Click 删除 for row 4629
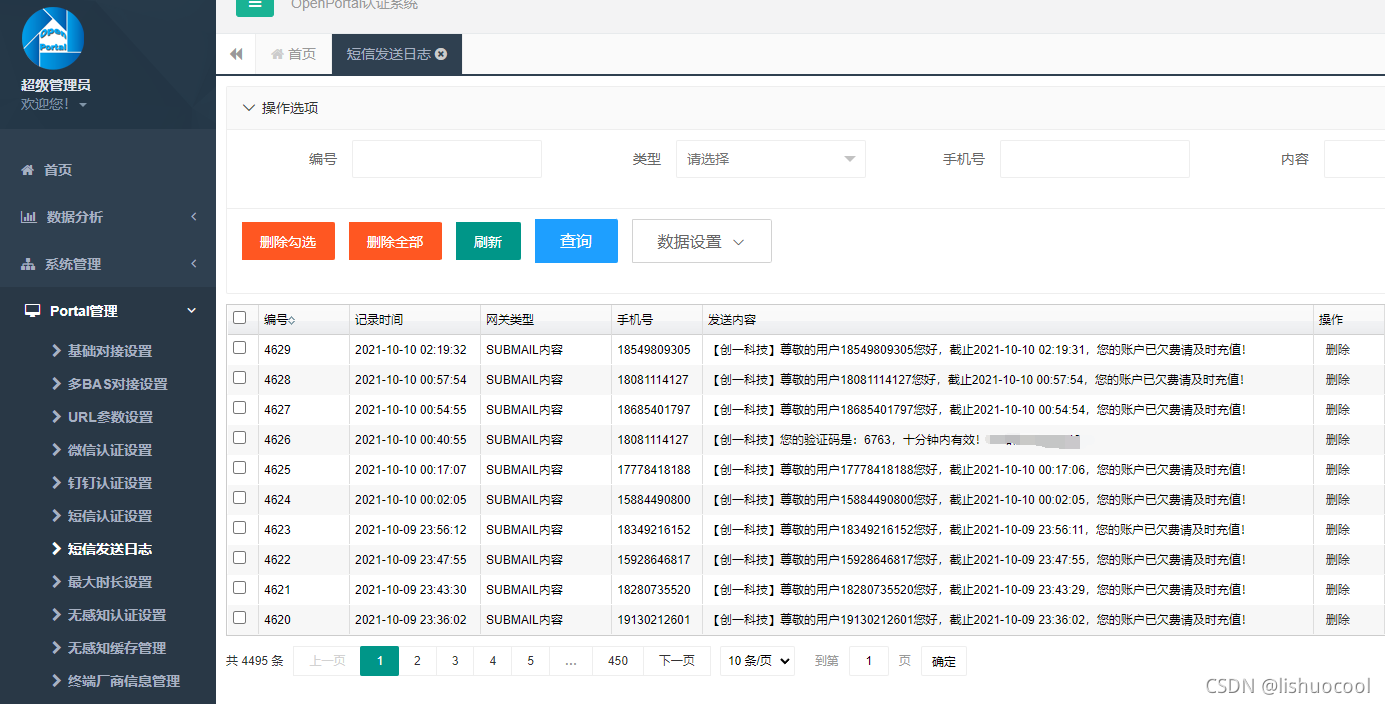Image resolution: width=1385 pixels, height=704 pixels. pos(1337,350)
